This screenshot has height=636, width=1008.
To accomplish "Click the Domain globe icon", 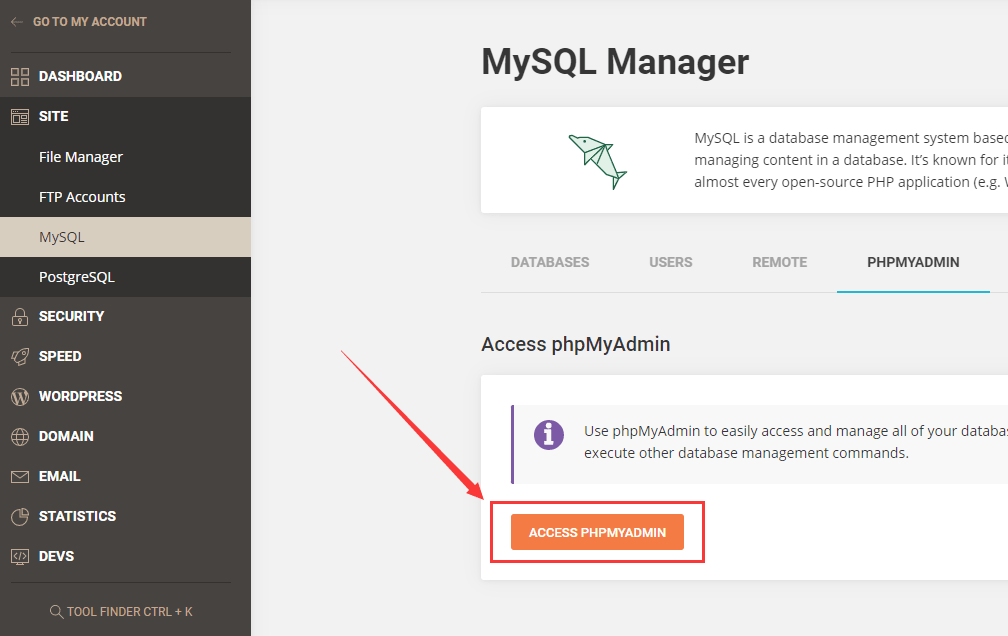I will click(20, 437).
